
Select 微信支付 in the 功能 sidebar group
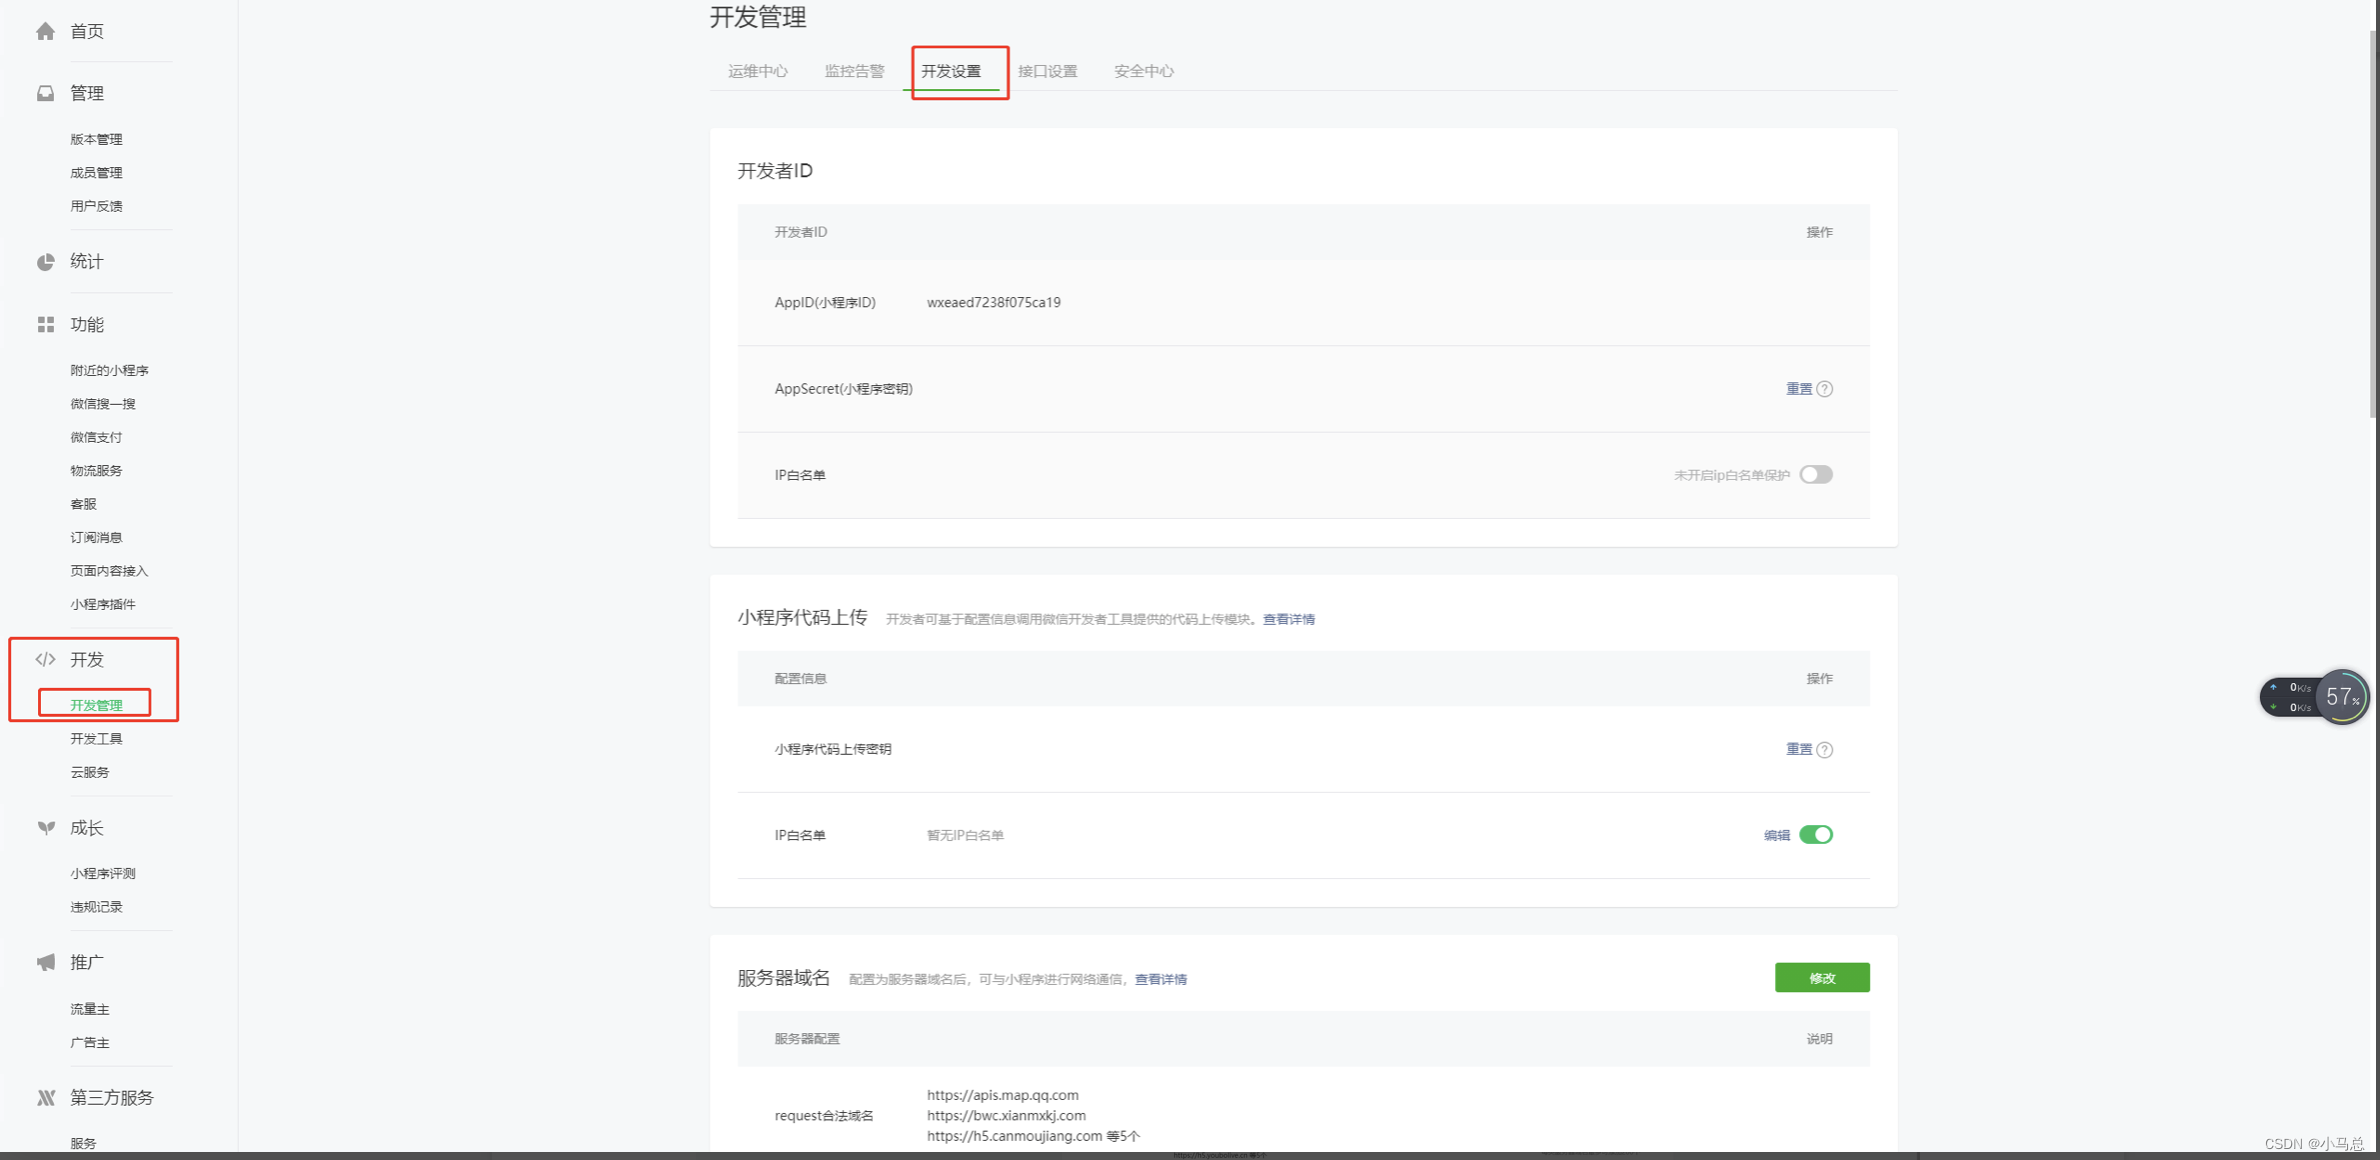tap(96, 437)
